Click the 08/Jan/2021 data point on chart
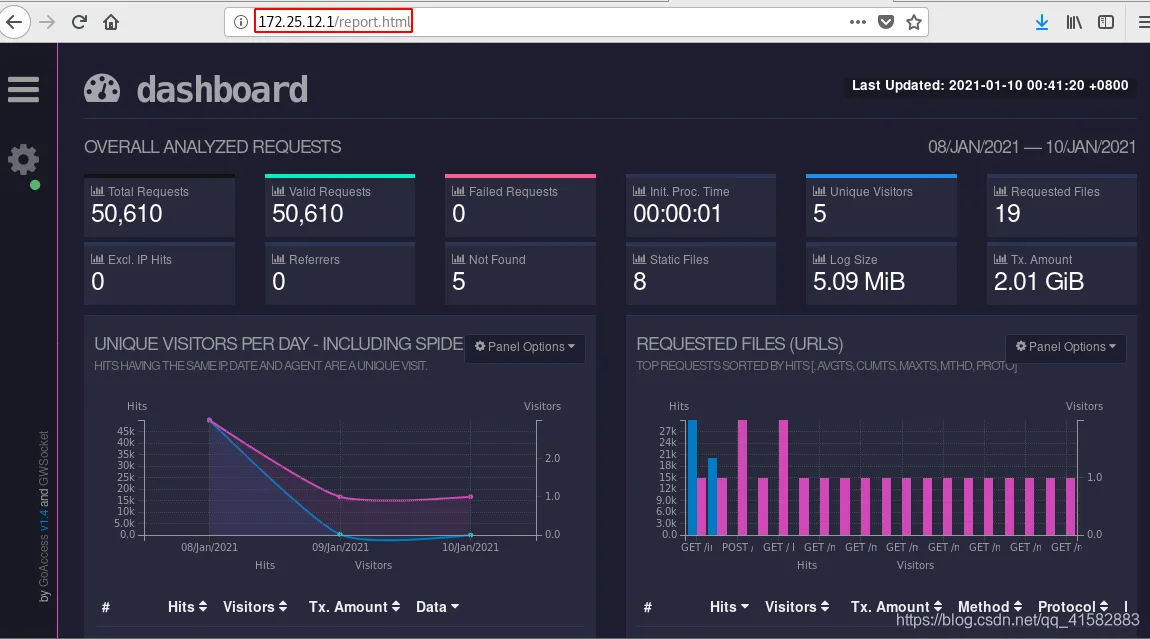Screen dimensions: 1150x639 click(x=209, y=420)
